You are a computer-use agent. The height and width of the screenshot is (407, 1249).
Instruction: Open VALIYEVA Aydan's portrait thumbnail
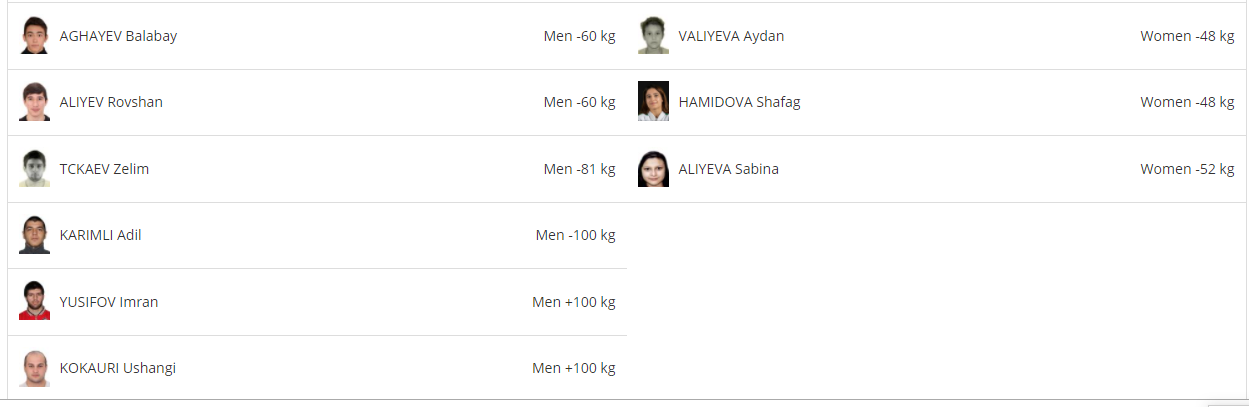[653, 35]
